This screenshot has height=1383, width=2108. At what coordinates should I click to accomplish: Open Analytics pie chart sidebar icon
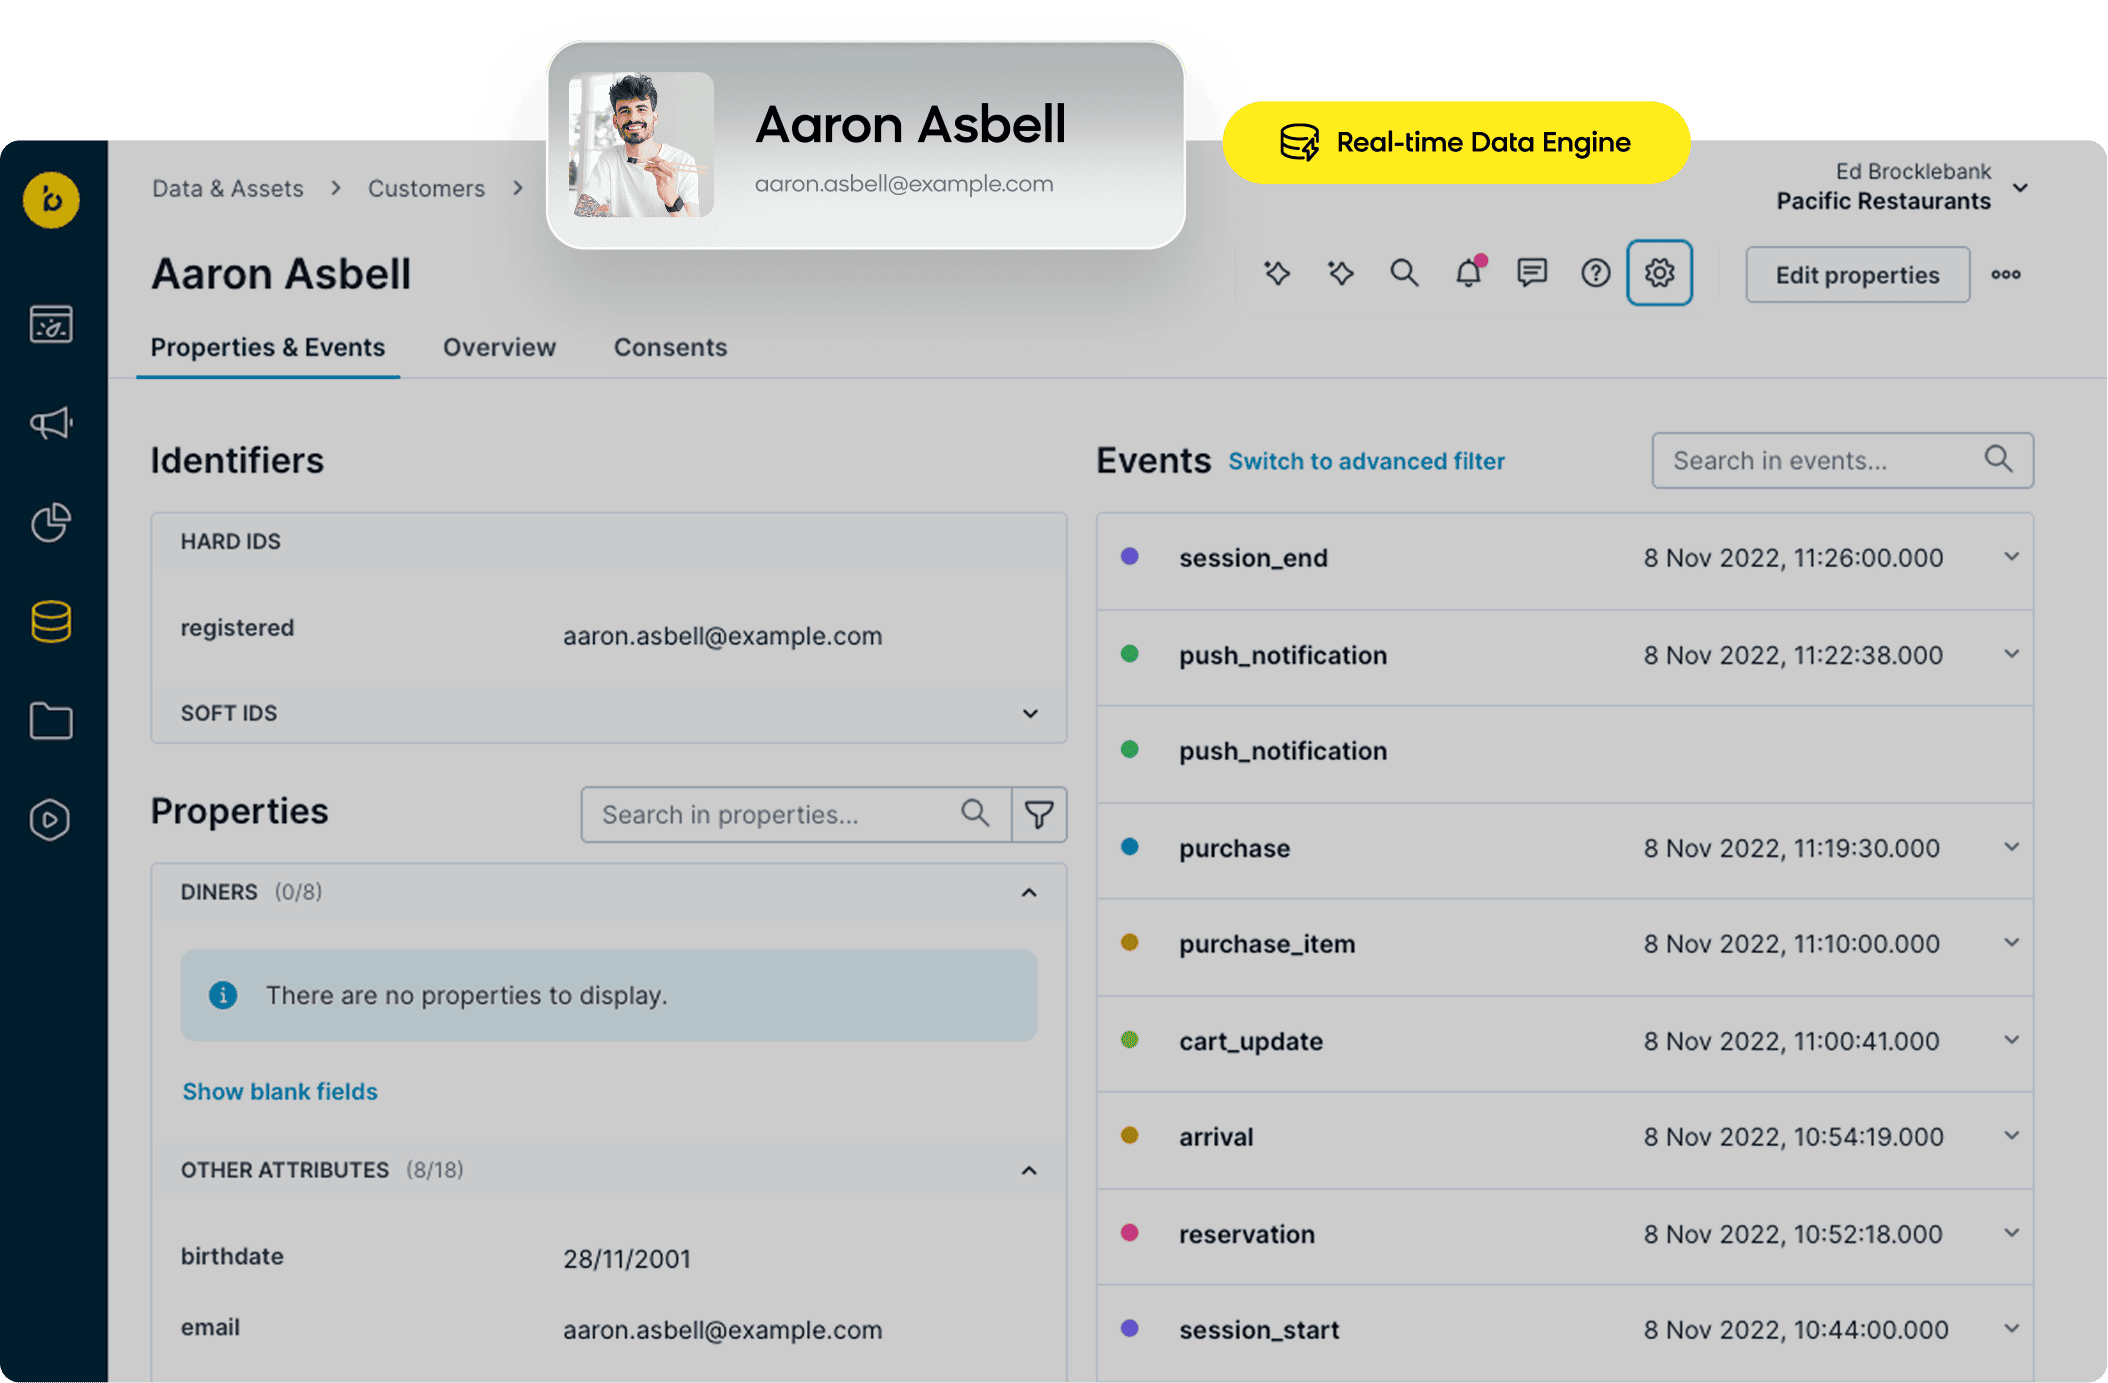51,522
